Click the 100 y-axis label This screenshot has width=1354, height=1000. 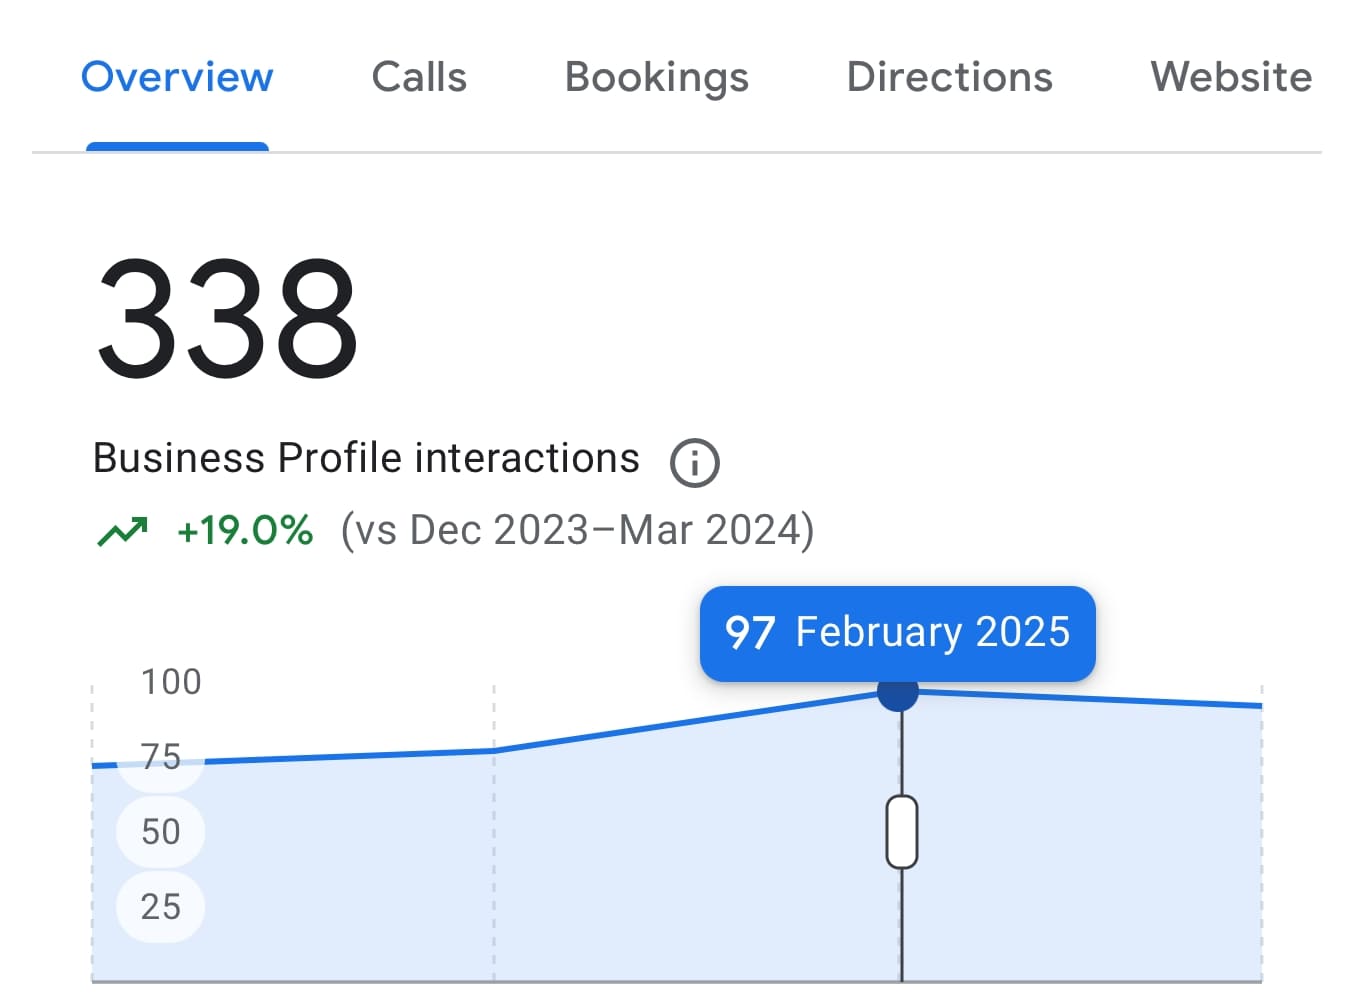click(x=171, y=682)
